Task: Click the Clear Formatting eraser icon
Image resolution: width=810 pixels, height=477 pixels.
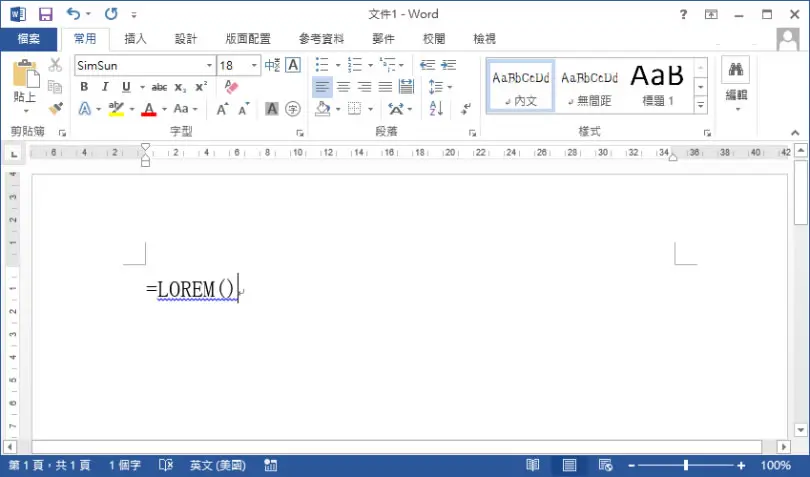Action: 231,86
